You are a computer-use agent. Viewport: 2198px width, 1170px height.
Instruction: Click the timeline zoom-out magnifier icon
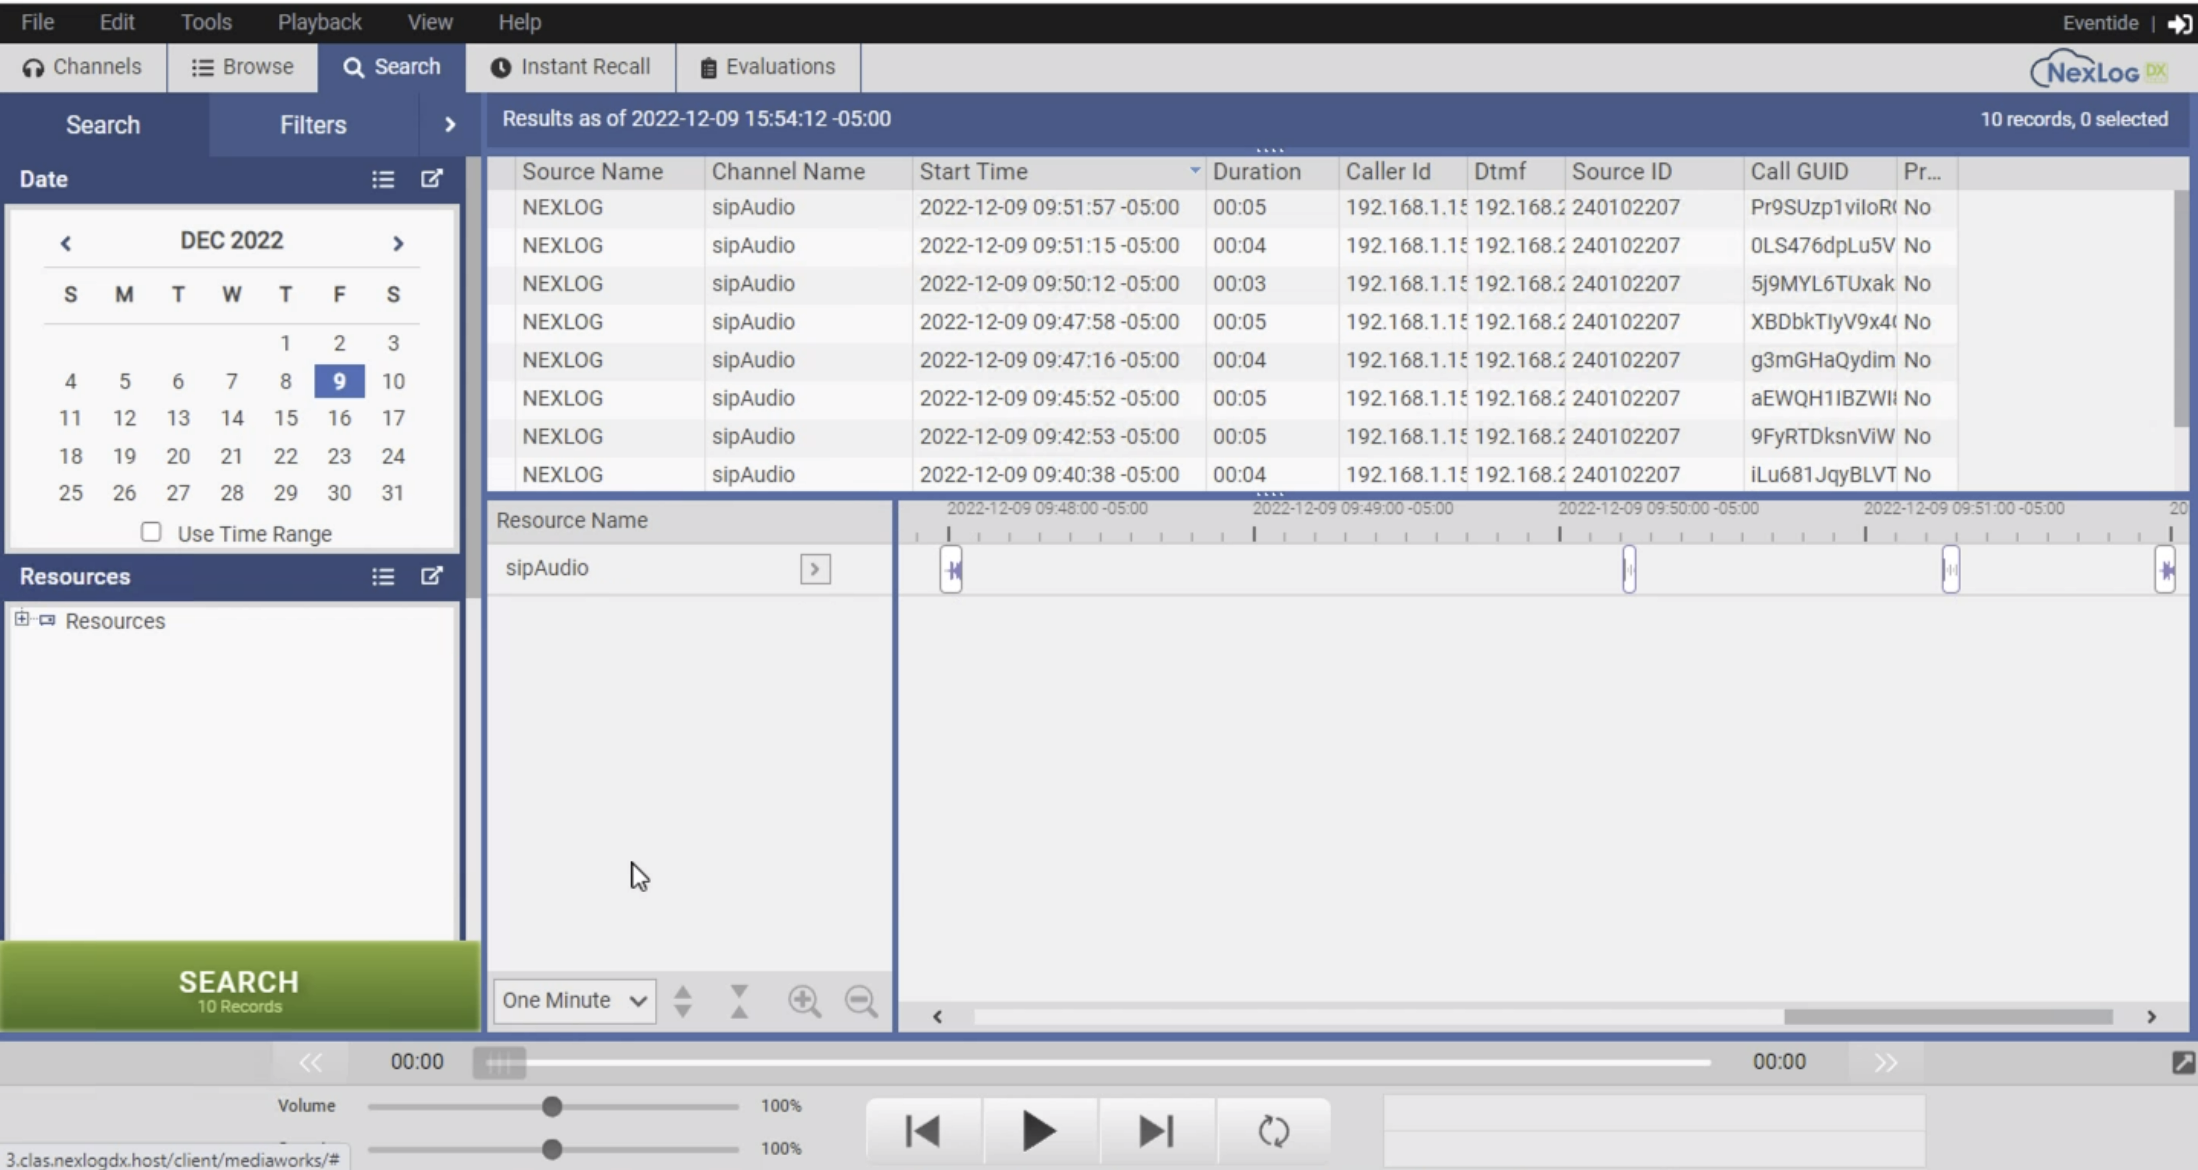click(x=861, y=1001)
